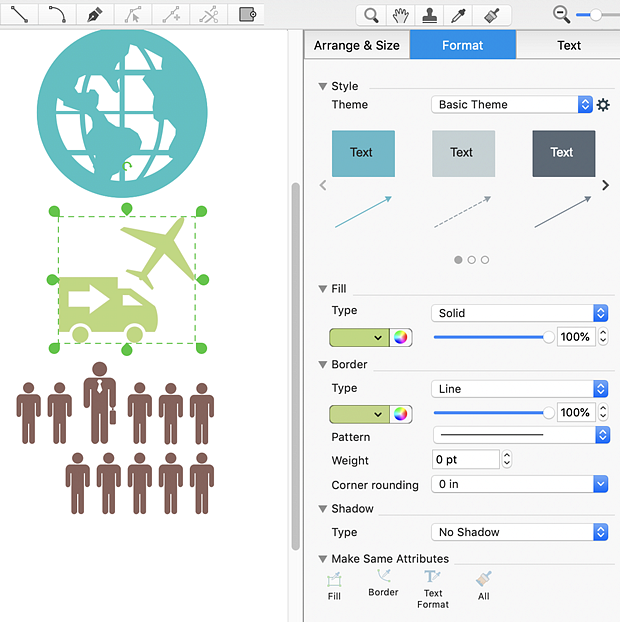Open Fill color wheel picker
This screenshot has height=622, width=620.
click(x=401, y=338)
